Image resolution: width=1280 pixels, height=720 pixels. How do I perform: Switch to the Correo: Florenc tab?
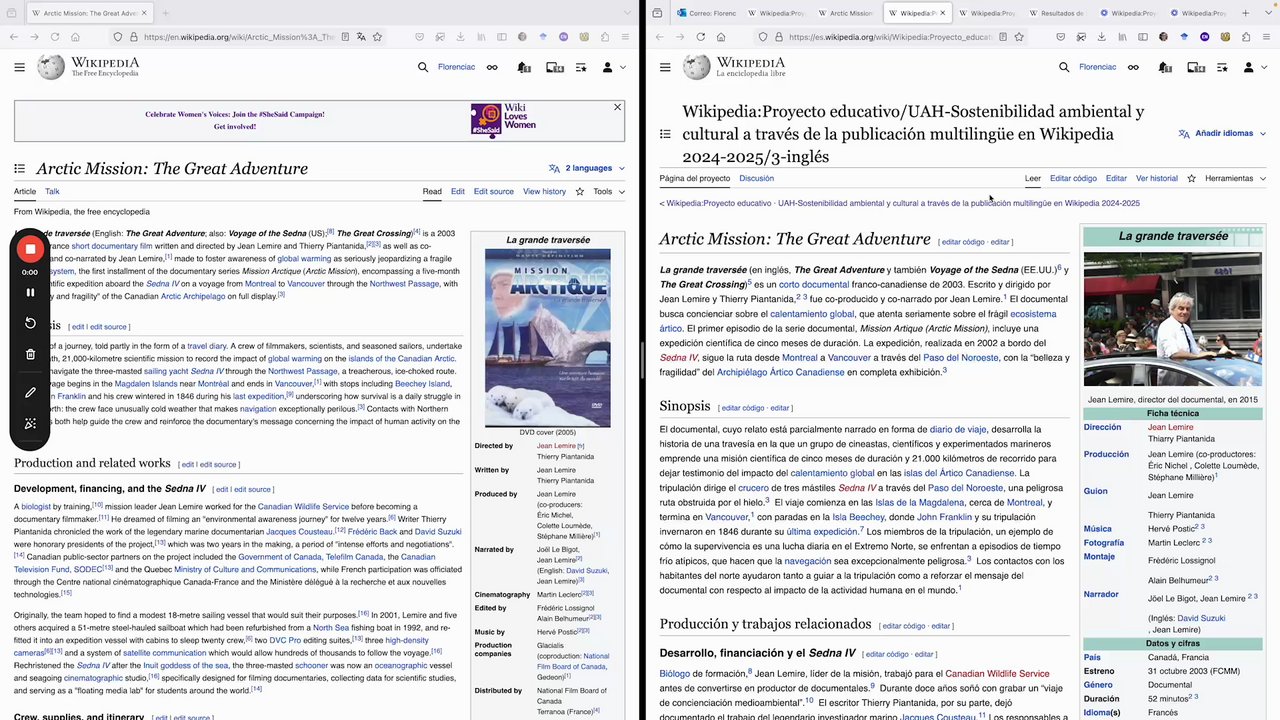707,13
